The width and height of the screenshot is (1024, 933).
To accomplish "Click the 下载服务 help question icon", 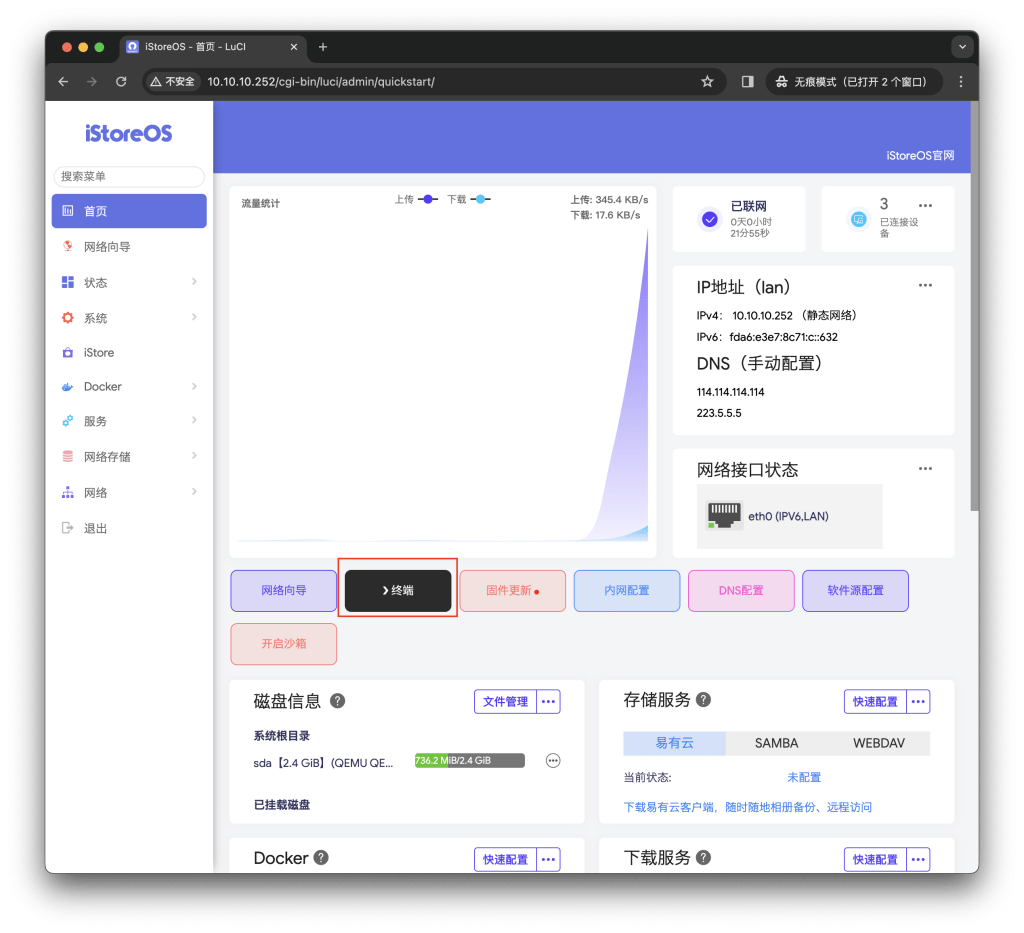I will (x=703, y=858).
